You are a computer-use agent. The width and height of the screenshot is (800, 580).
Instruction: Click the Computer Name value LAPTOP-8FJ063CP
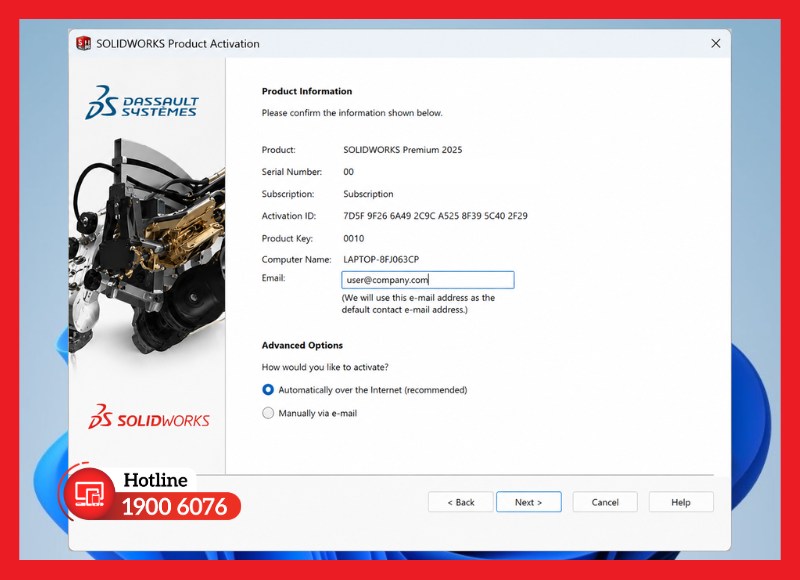381,259
